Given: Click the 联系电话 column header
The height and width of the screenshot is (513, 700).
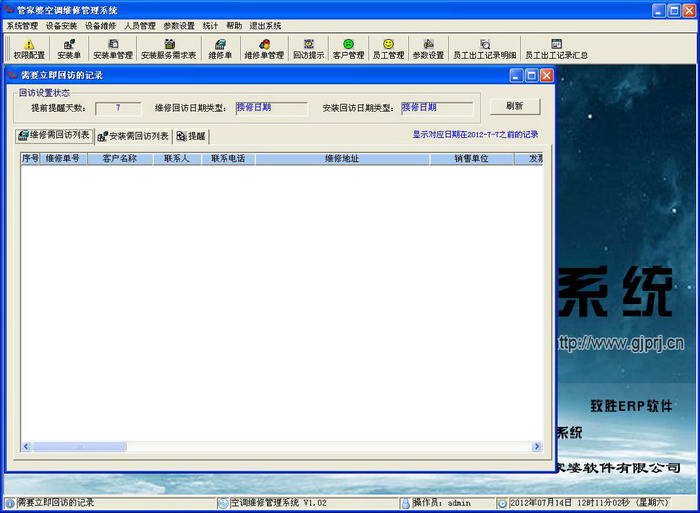Looking at the screenshot, I should pyautogui.click(x=228, y=158).
